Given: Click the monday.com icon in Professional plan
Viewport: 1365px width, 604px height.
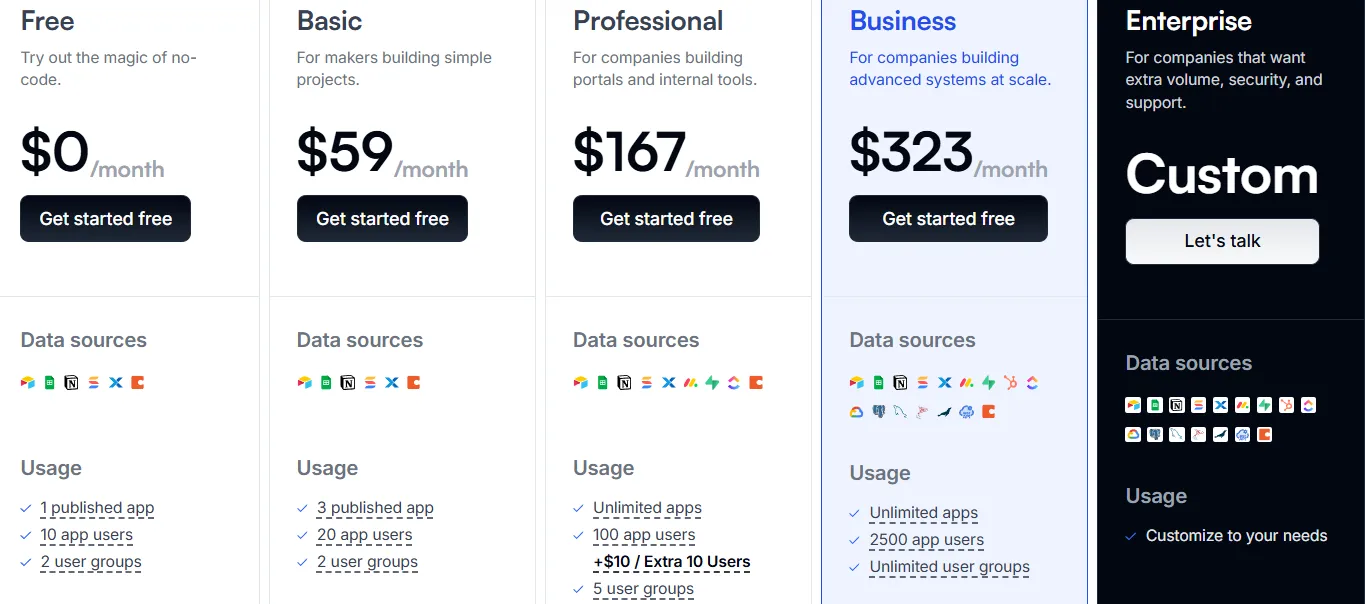Looking at the screenshot, I should (690, 382).
